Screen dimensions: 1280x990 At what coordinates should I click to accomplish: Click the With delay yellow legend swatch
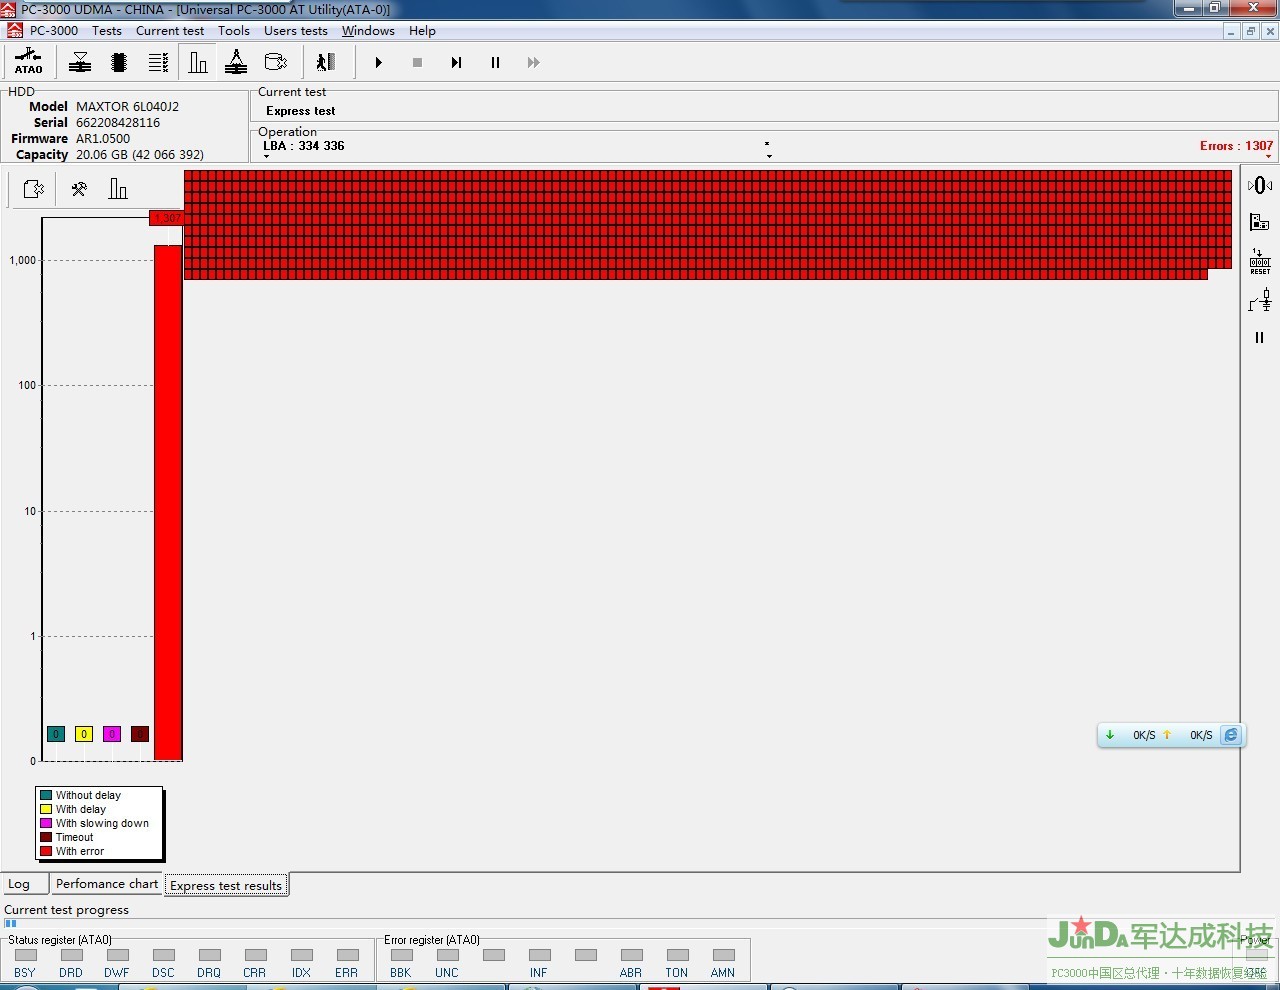(46, 810)
